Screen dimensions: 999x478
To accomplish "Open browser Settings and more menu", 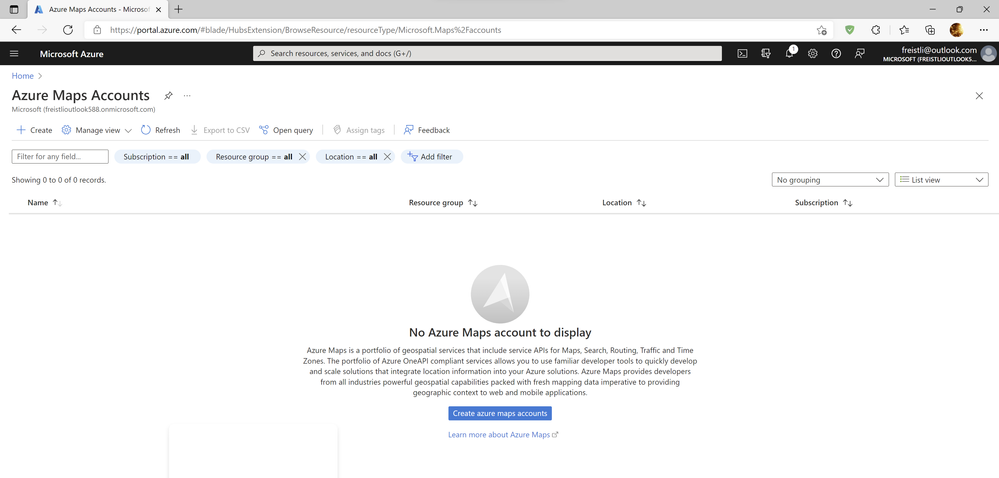I will click(984, 29).
